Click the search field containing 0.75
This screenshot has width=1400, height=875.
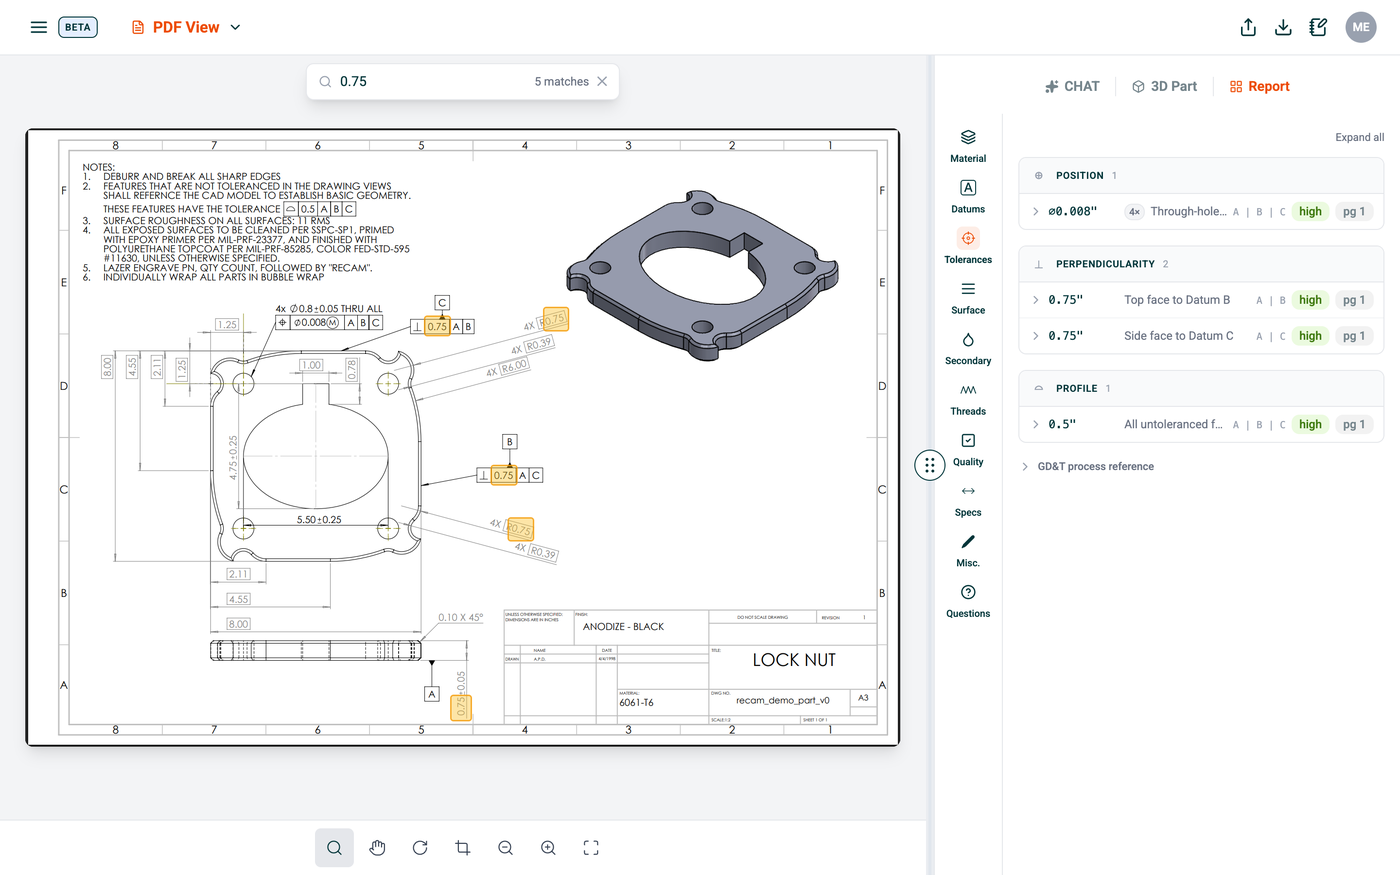[x=462, y=82]
